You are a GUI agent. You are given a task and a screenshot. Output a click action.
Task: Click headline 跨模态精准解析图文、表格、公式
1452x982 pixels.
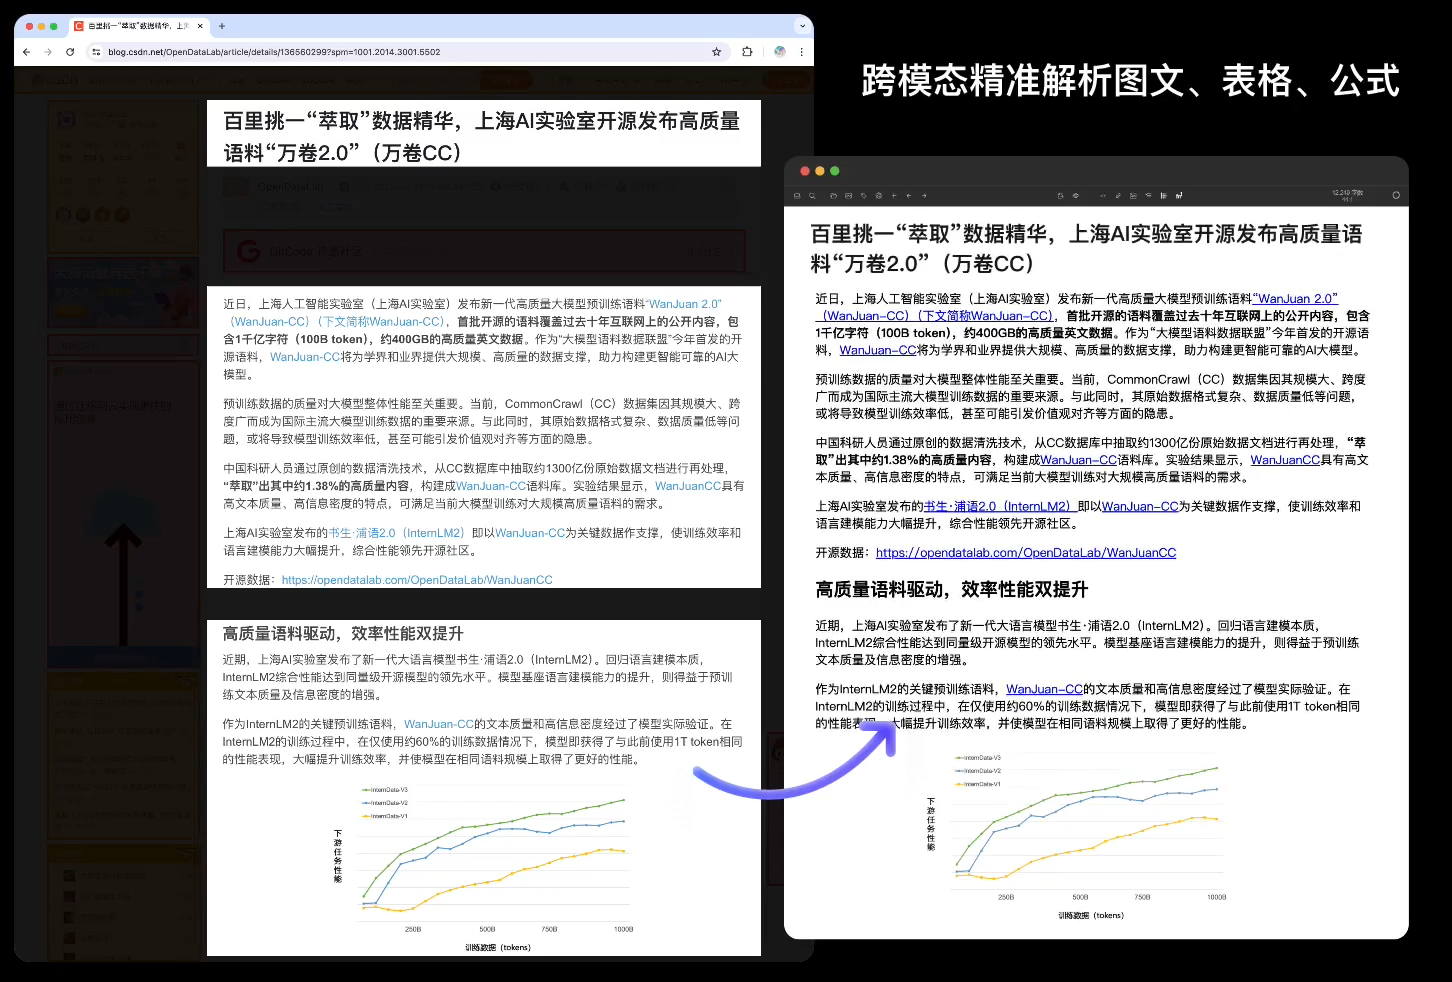[x=1130, y=81]
